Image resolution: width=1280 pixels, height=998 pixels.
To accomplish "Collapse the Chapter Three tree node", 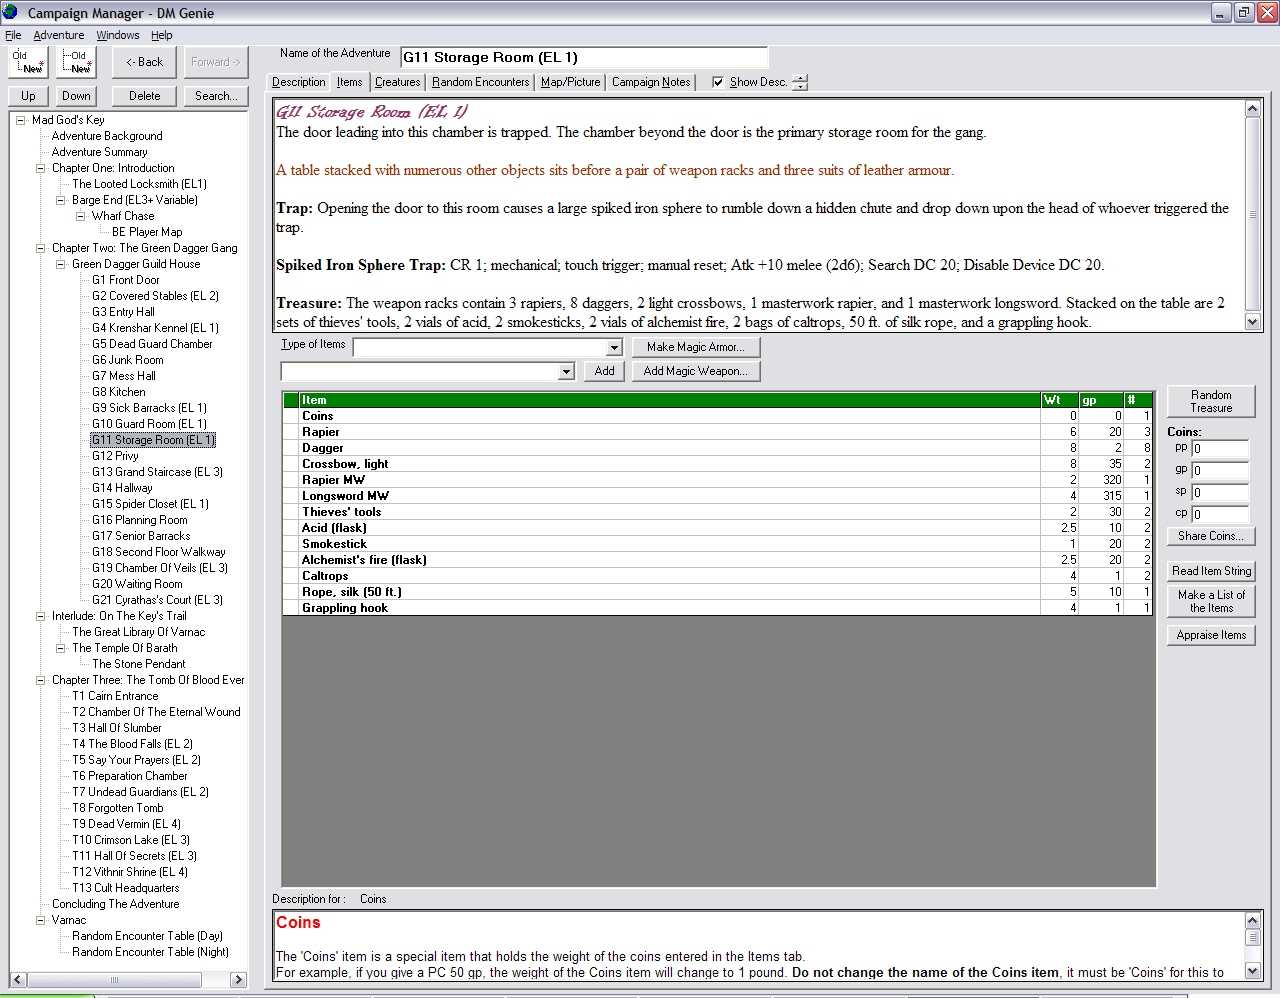I will point(41,680).
